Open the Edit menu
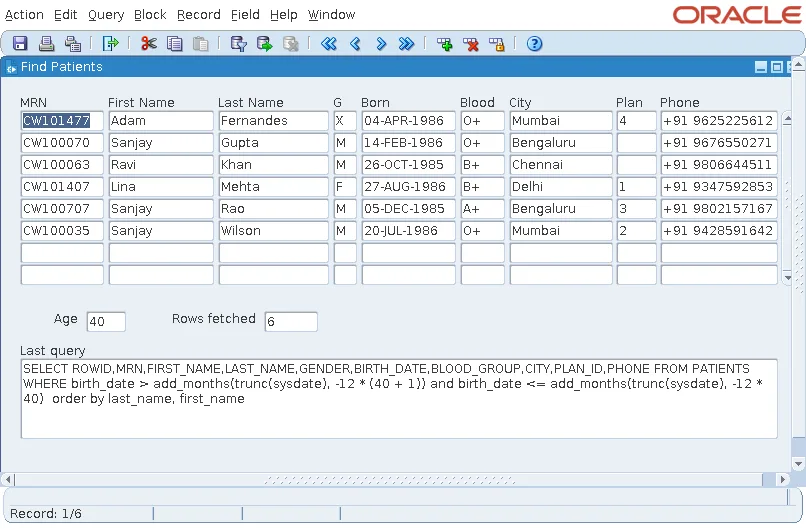This screenshot has height=529, width=806. [66, 15]
